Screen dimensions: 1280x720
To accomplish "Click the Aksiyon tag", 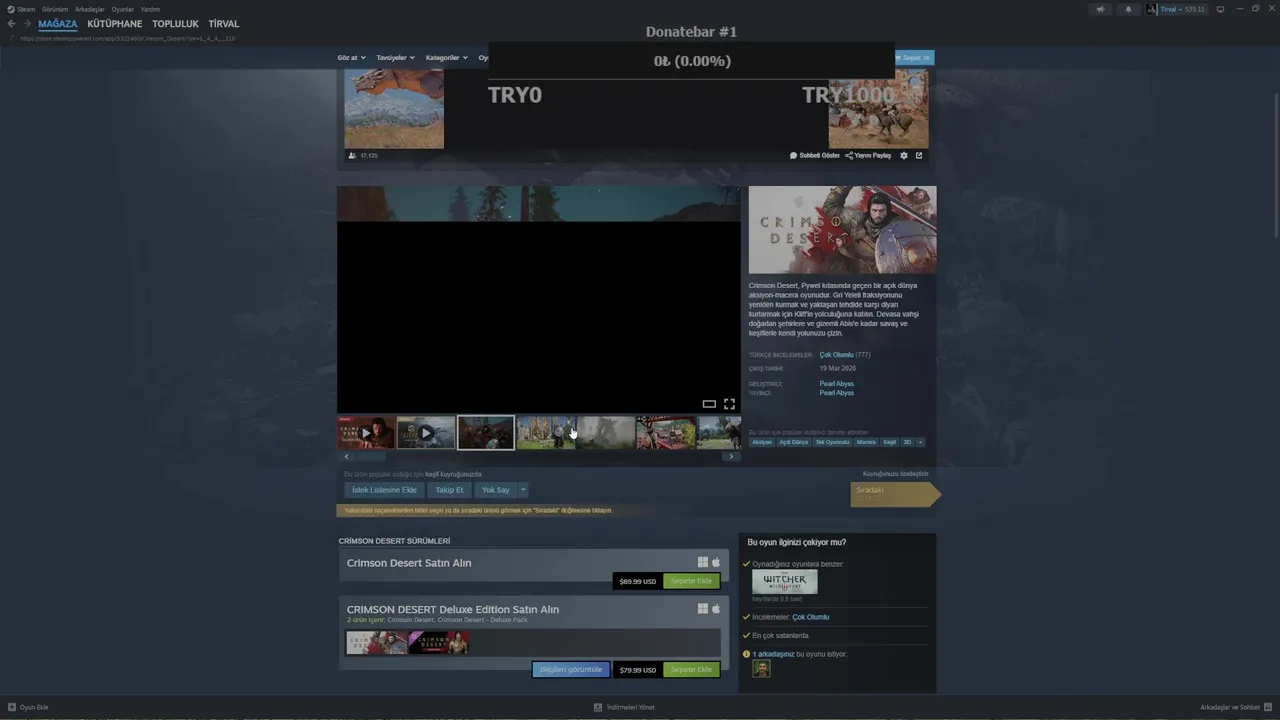I will coord(762,442).
